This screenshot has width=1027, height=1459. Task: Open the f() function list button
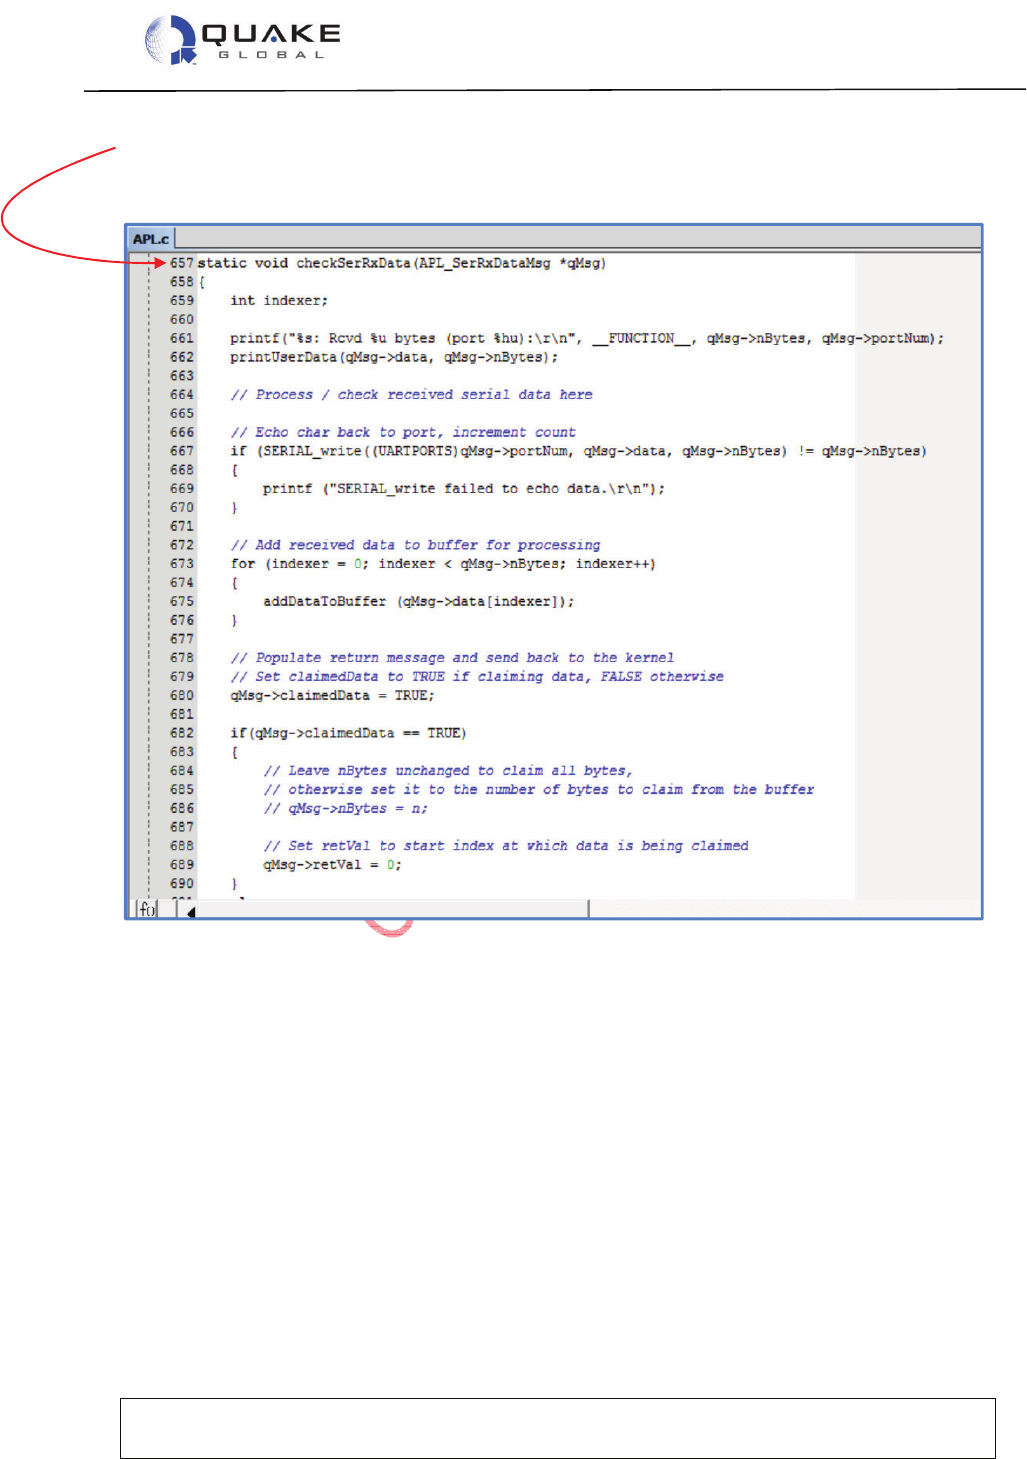(x=147, y=909)
